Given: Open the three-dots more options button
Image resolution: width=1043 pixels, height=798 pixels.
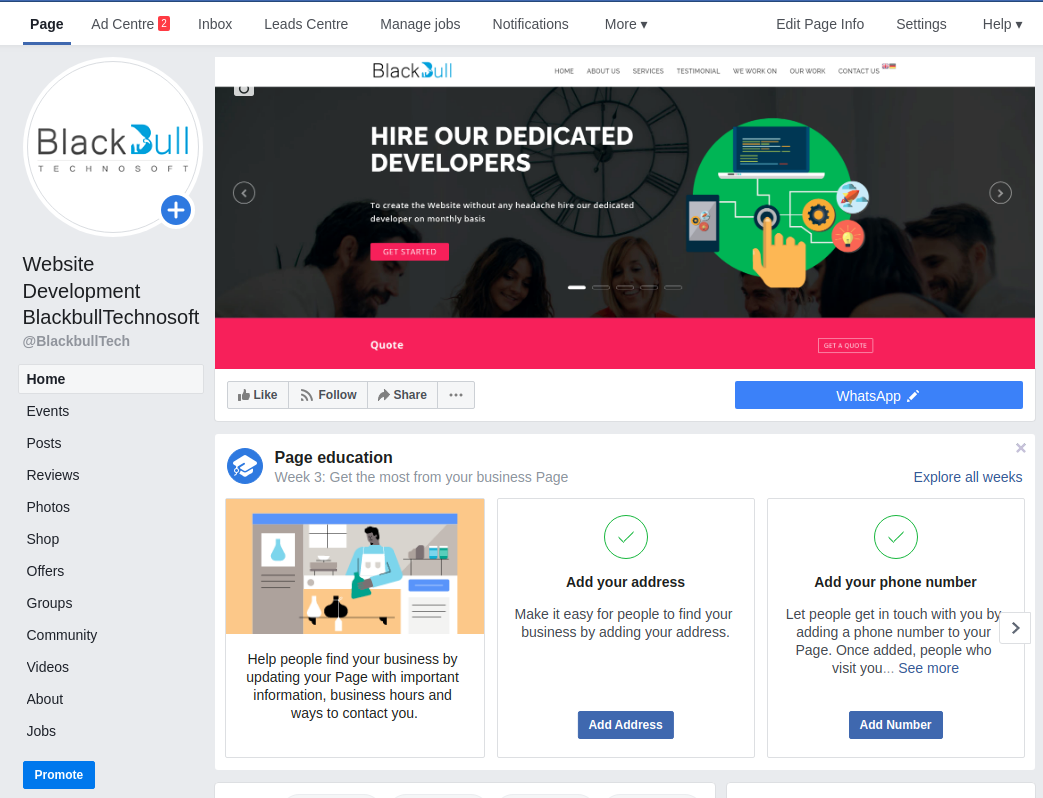Looking at the screenshot, I should point(455,395).
